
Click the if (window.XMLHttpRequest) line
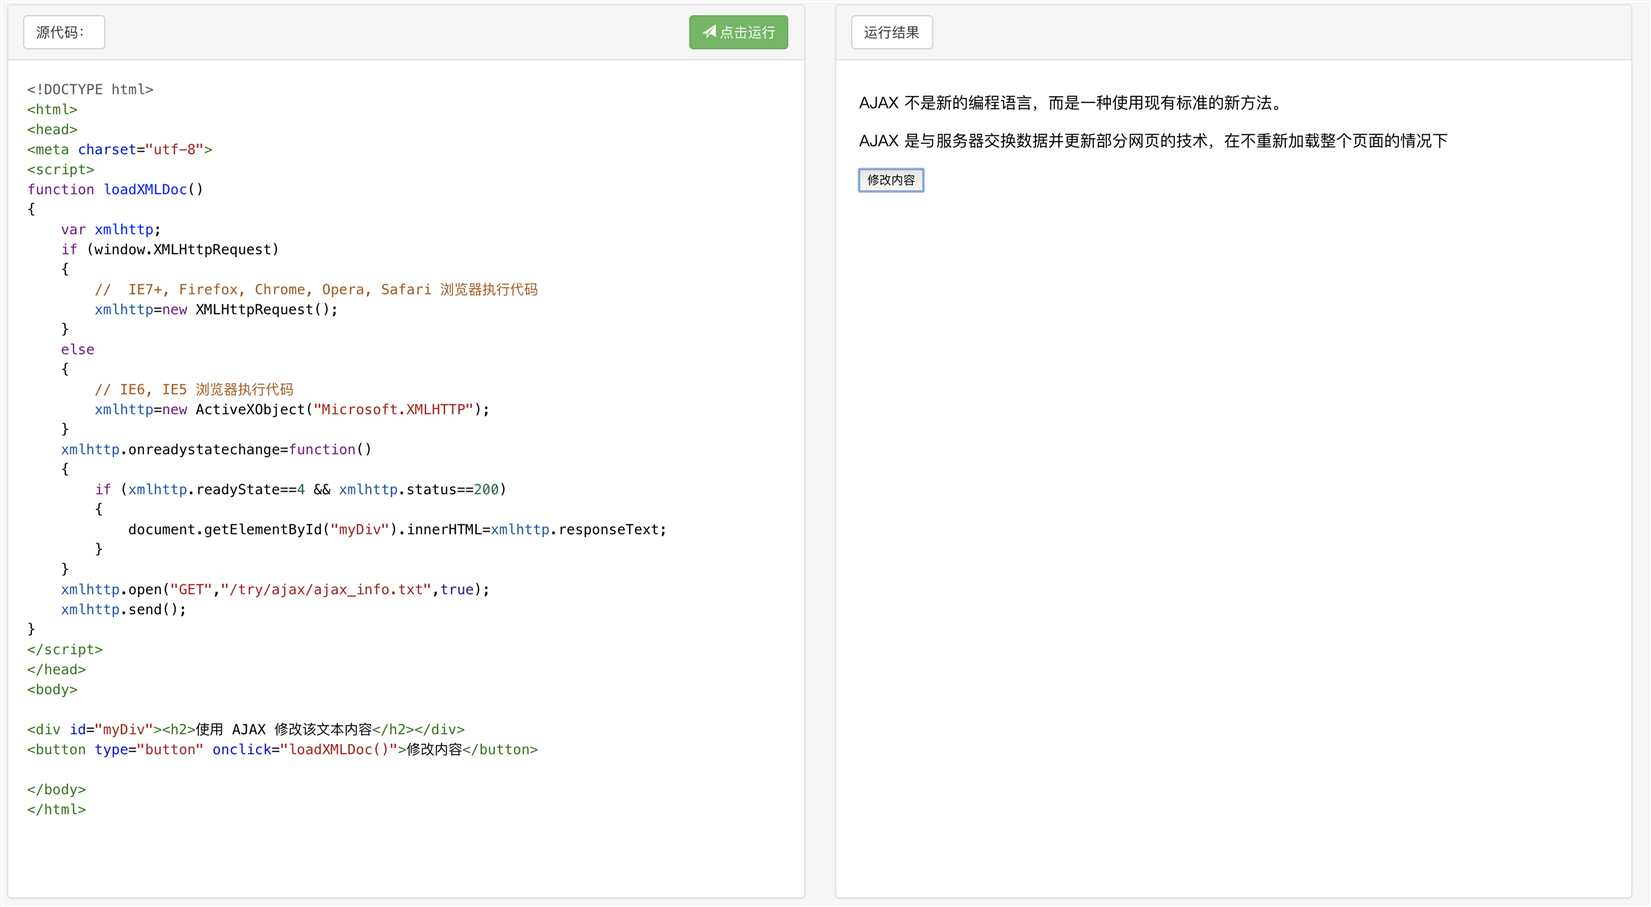[170, 250]
